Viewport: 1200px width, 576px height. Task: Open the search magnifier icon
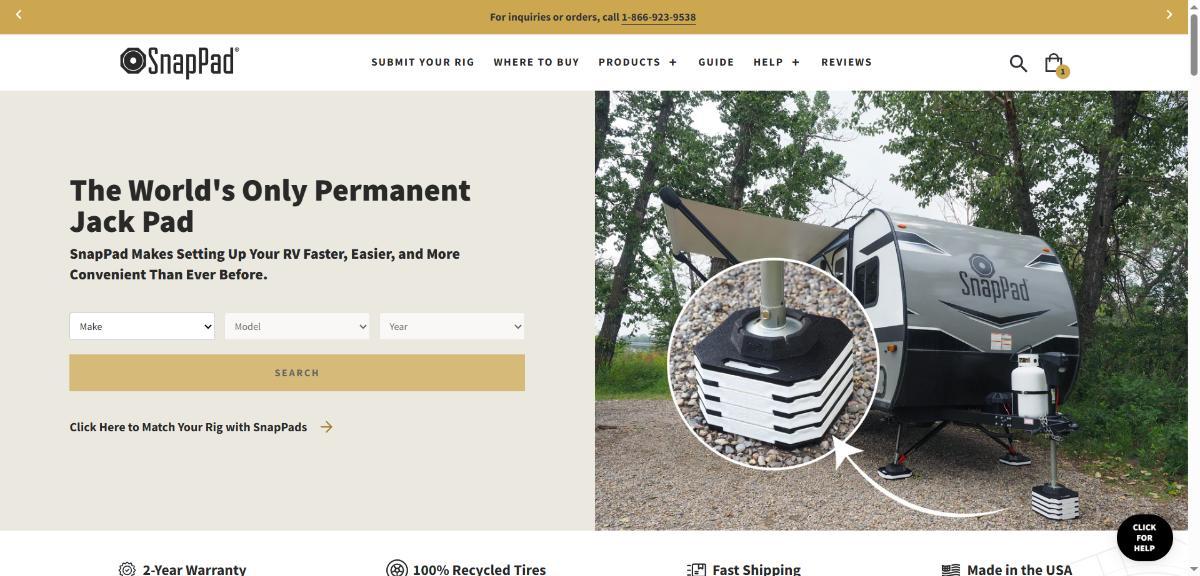[1018, 63]
